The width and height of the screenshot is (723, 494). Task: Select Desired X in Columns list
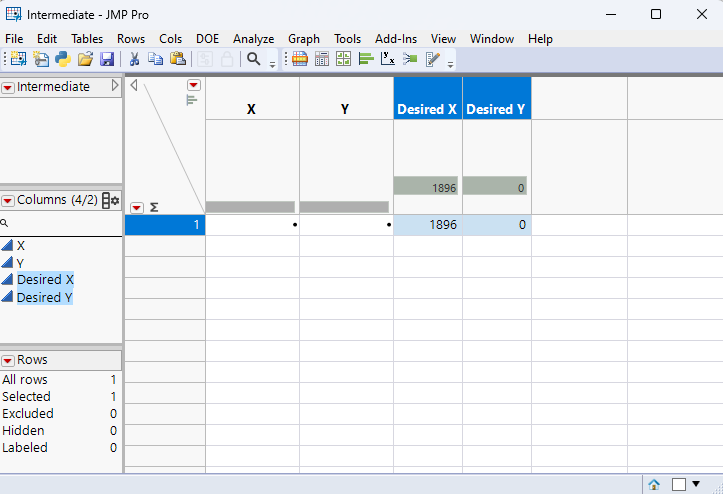[x=45, y=280]
